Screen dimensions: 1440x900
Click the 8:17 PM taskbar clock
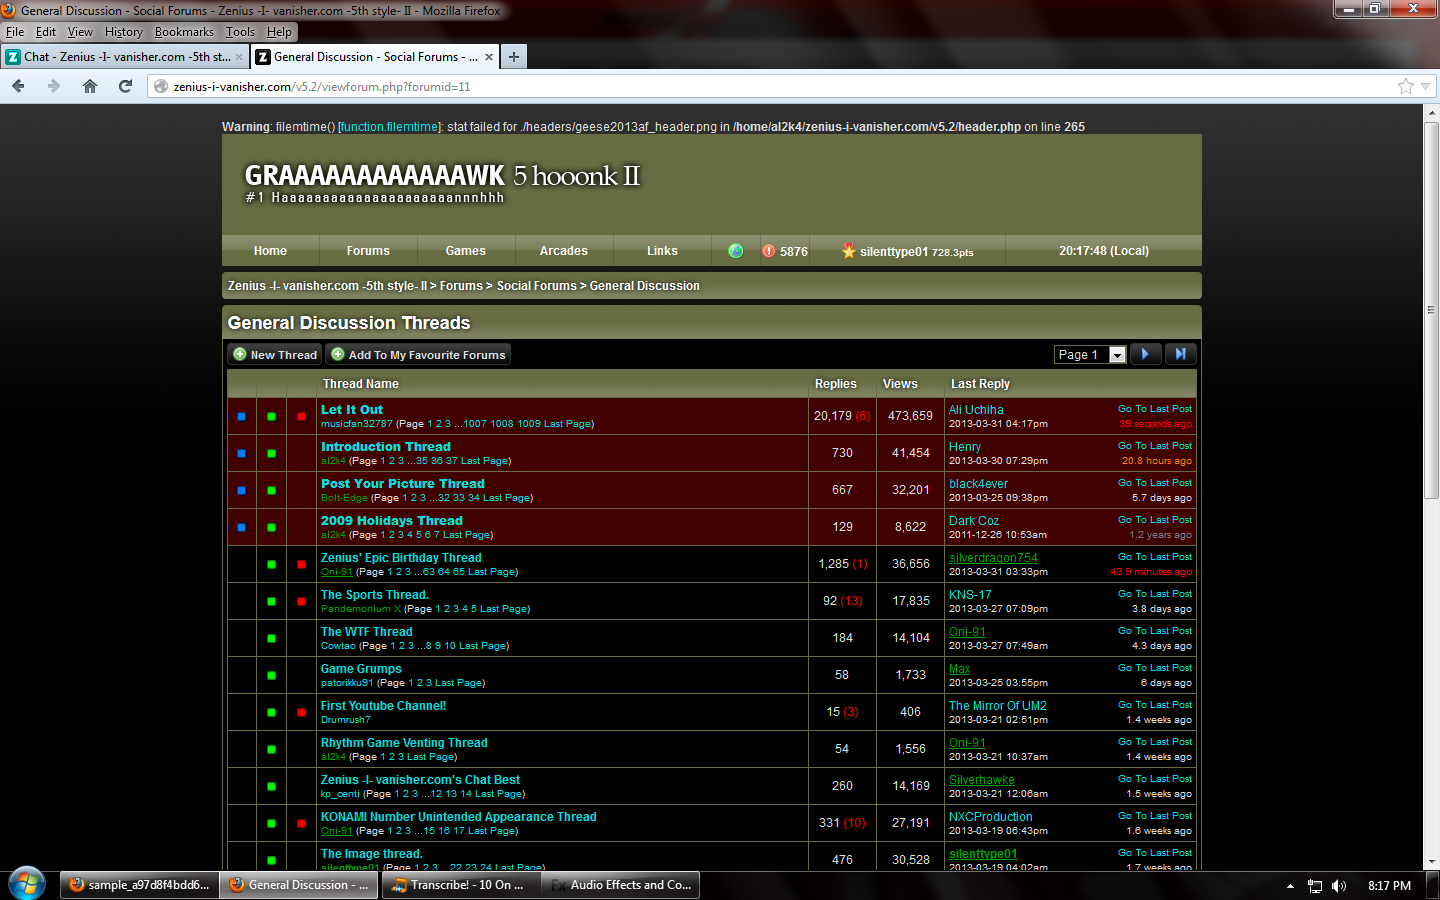(x=1389, y=886)
